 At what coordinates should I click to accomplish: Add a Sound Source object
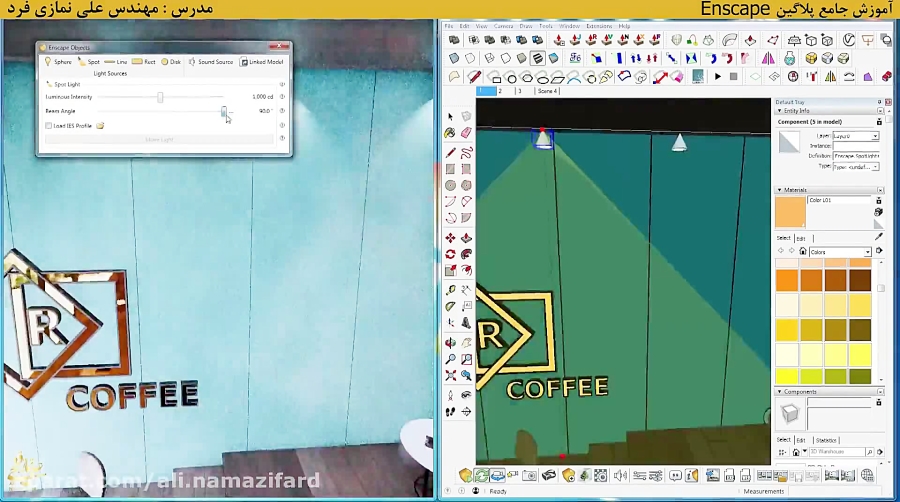click(x=211, y=62)
